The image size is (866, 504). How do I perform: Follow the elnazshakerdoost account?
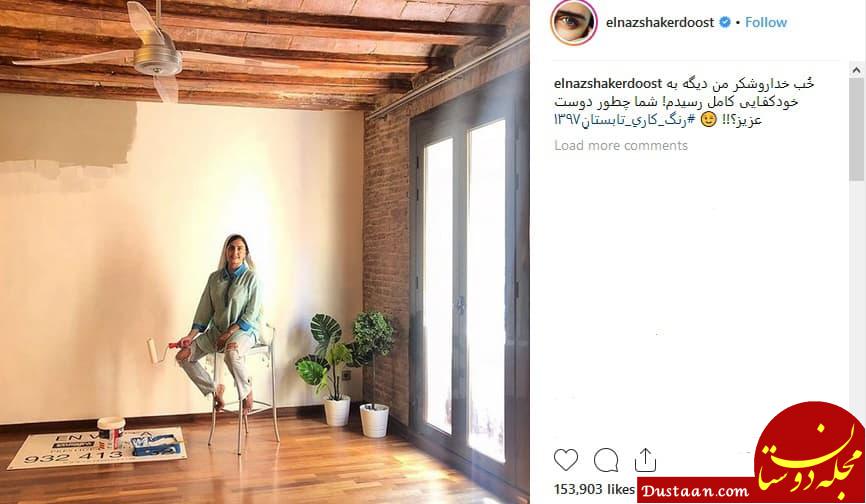765,23
